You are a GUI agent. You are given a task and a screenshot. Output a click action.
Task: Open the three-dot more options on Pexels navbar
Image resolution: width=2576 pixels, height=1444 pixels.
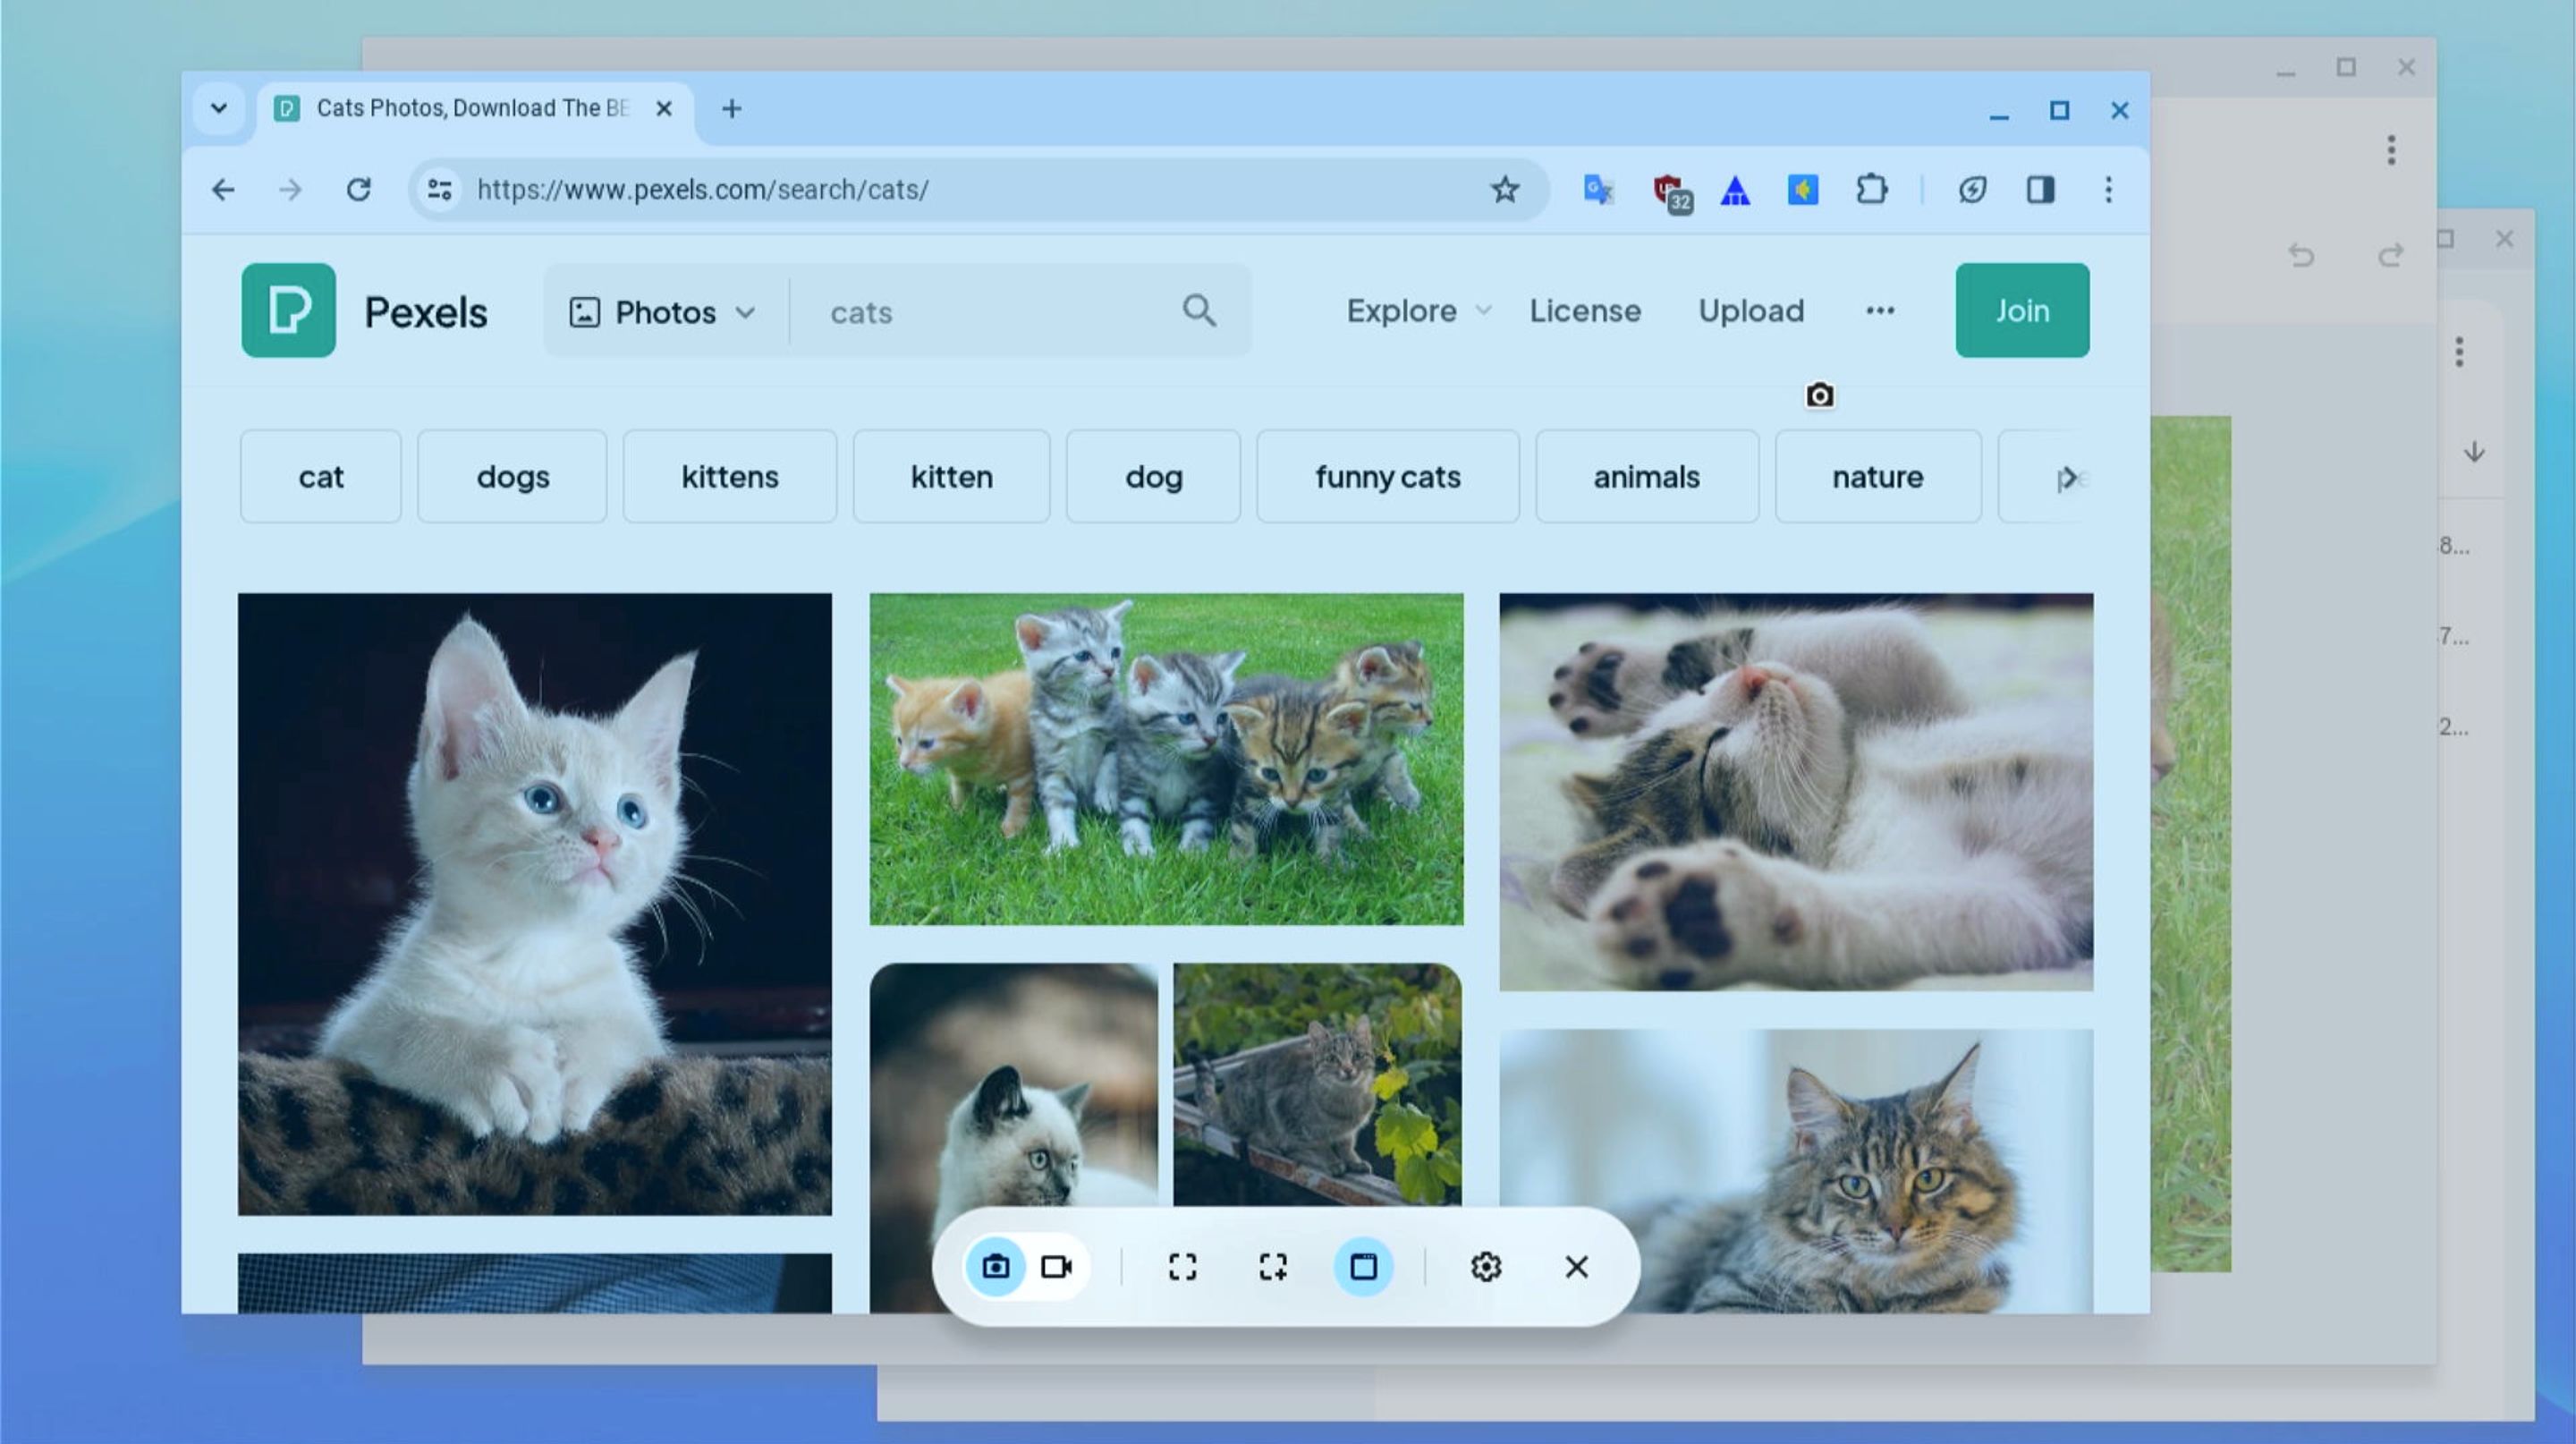[x=1880, y=311]
